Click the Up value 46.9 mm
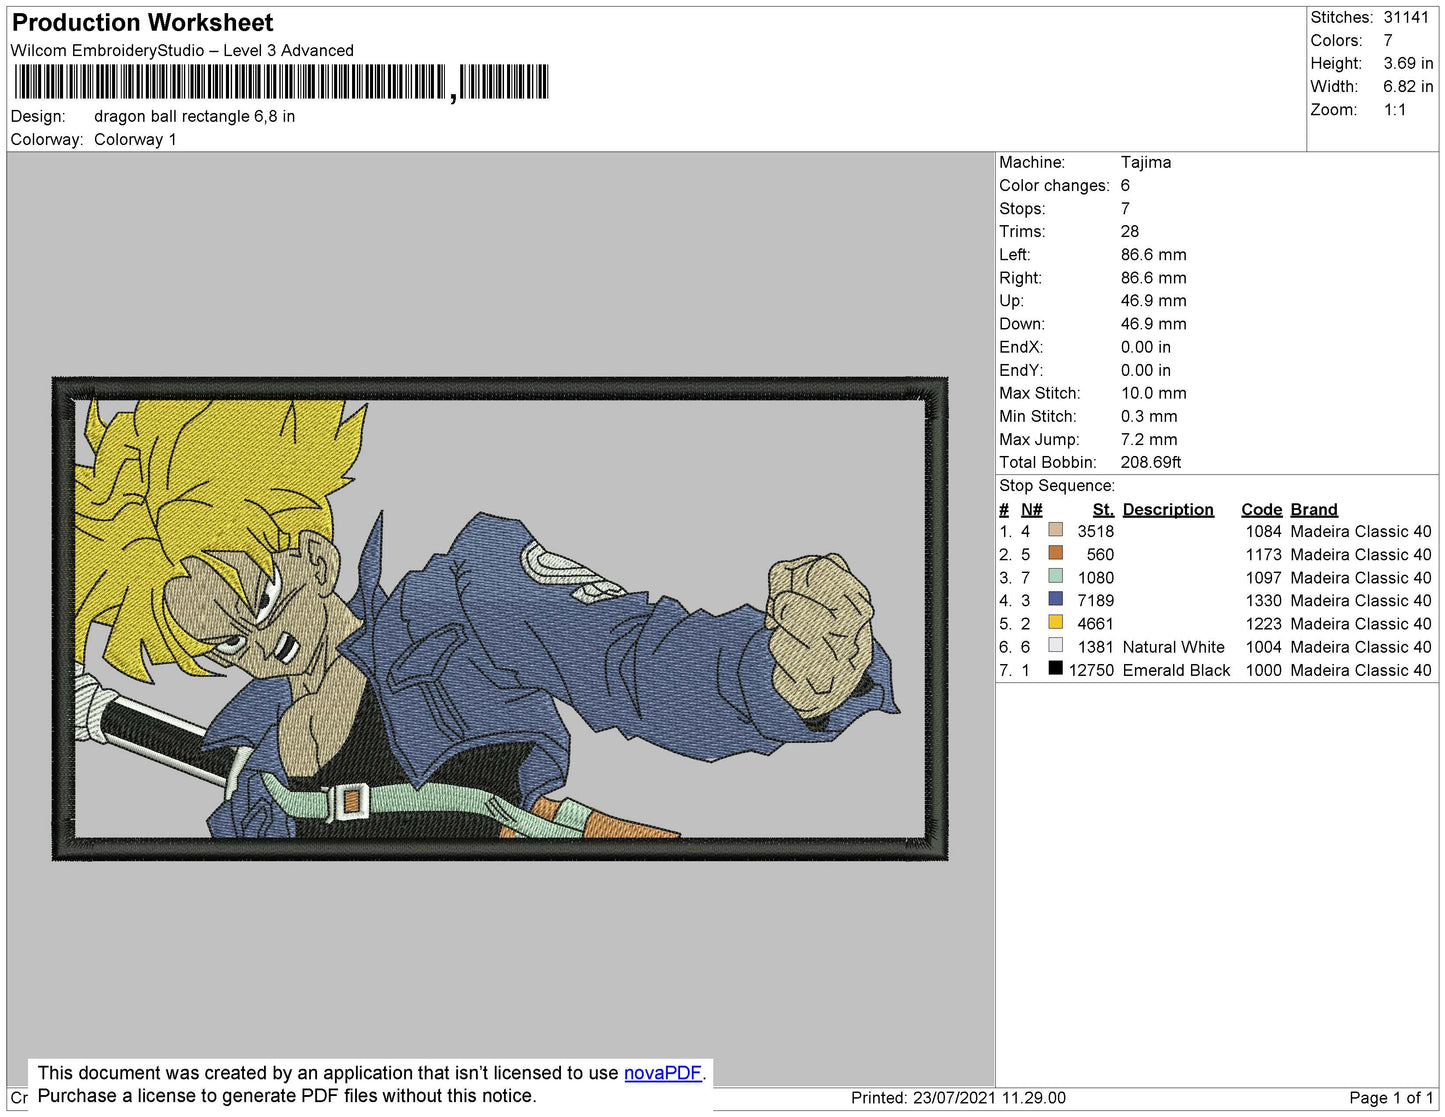The height and width of the screenshot is (1117, 1445). pos(1154,300)
